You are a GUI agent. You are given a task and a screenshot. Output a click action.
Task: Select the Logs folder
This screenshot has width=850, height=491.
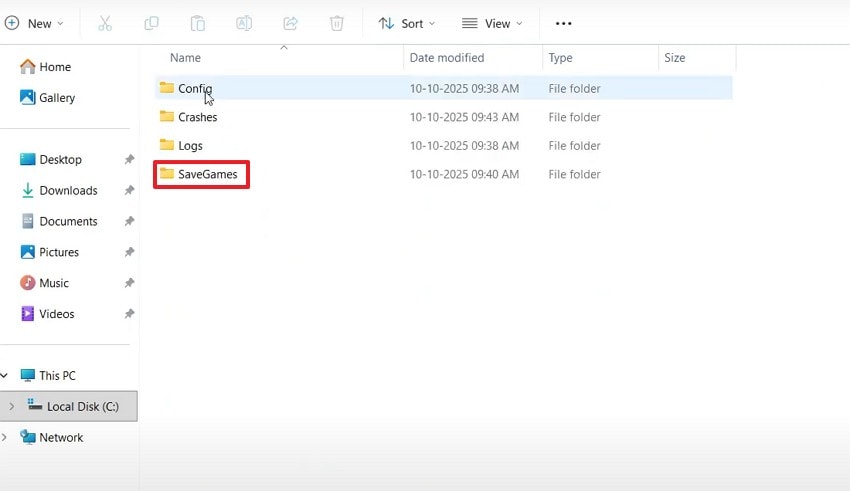(x=443, y=145)
